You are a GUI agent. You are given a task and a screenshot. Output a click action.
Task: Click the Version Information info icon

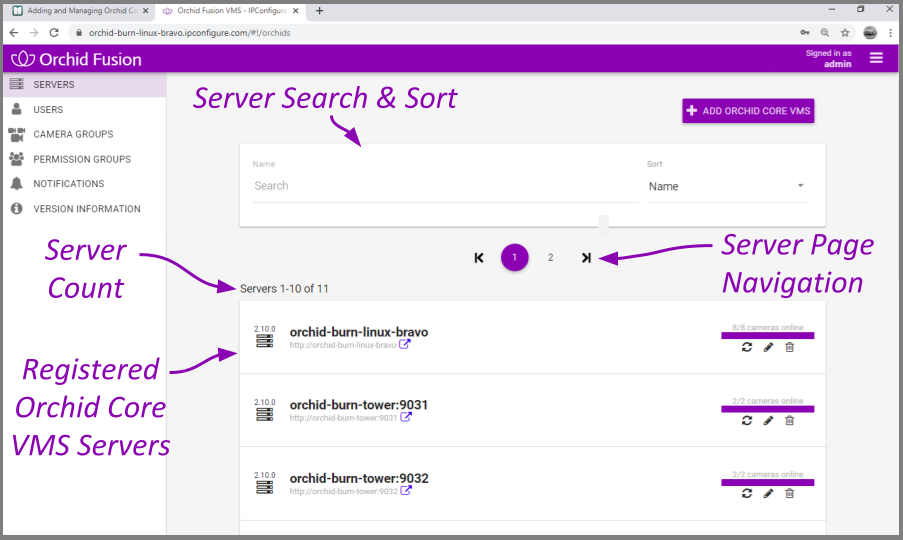point(17,208)
